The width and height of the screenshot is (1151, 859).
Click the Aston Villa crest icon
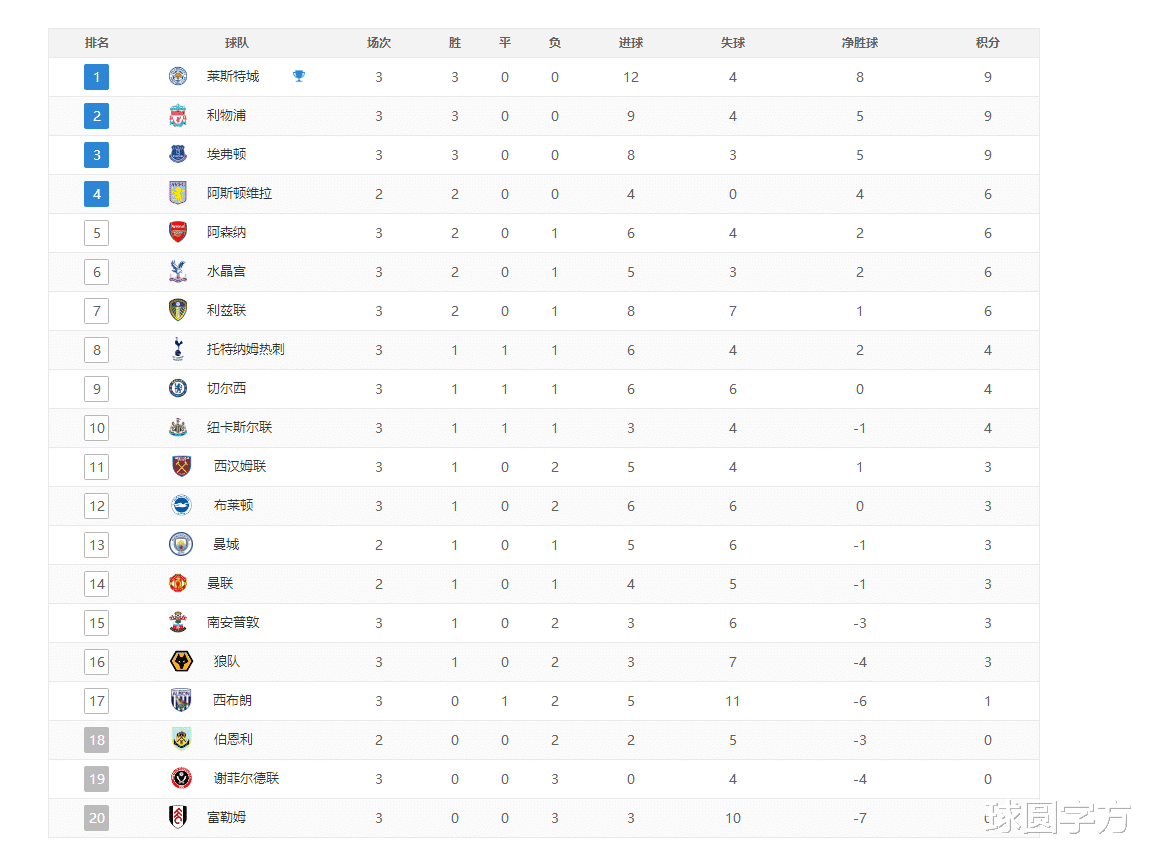coord(178,194)
